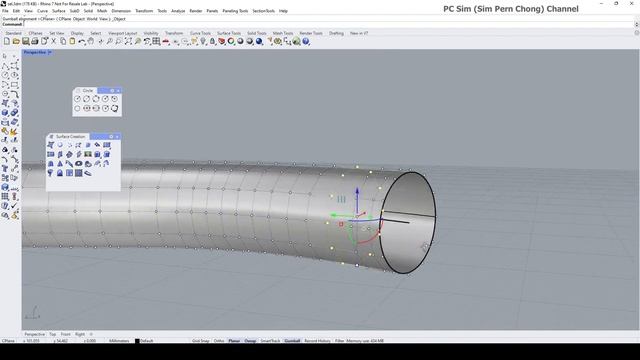Image resolution: width=640 pixels, height=360 pixels.
Task: Click the blue sphere Render icon
Action: click(x=259, y=41)
